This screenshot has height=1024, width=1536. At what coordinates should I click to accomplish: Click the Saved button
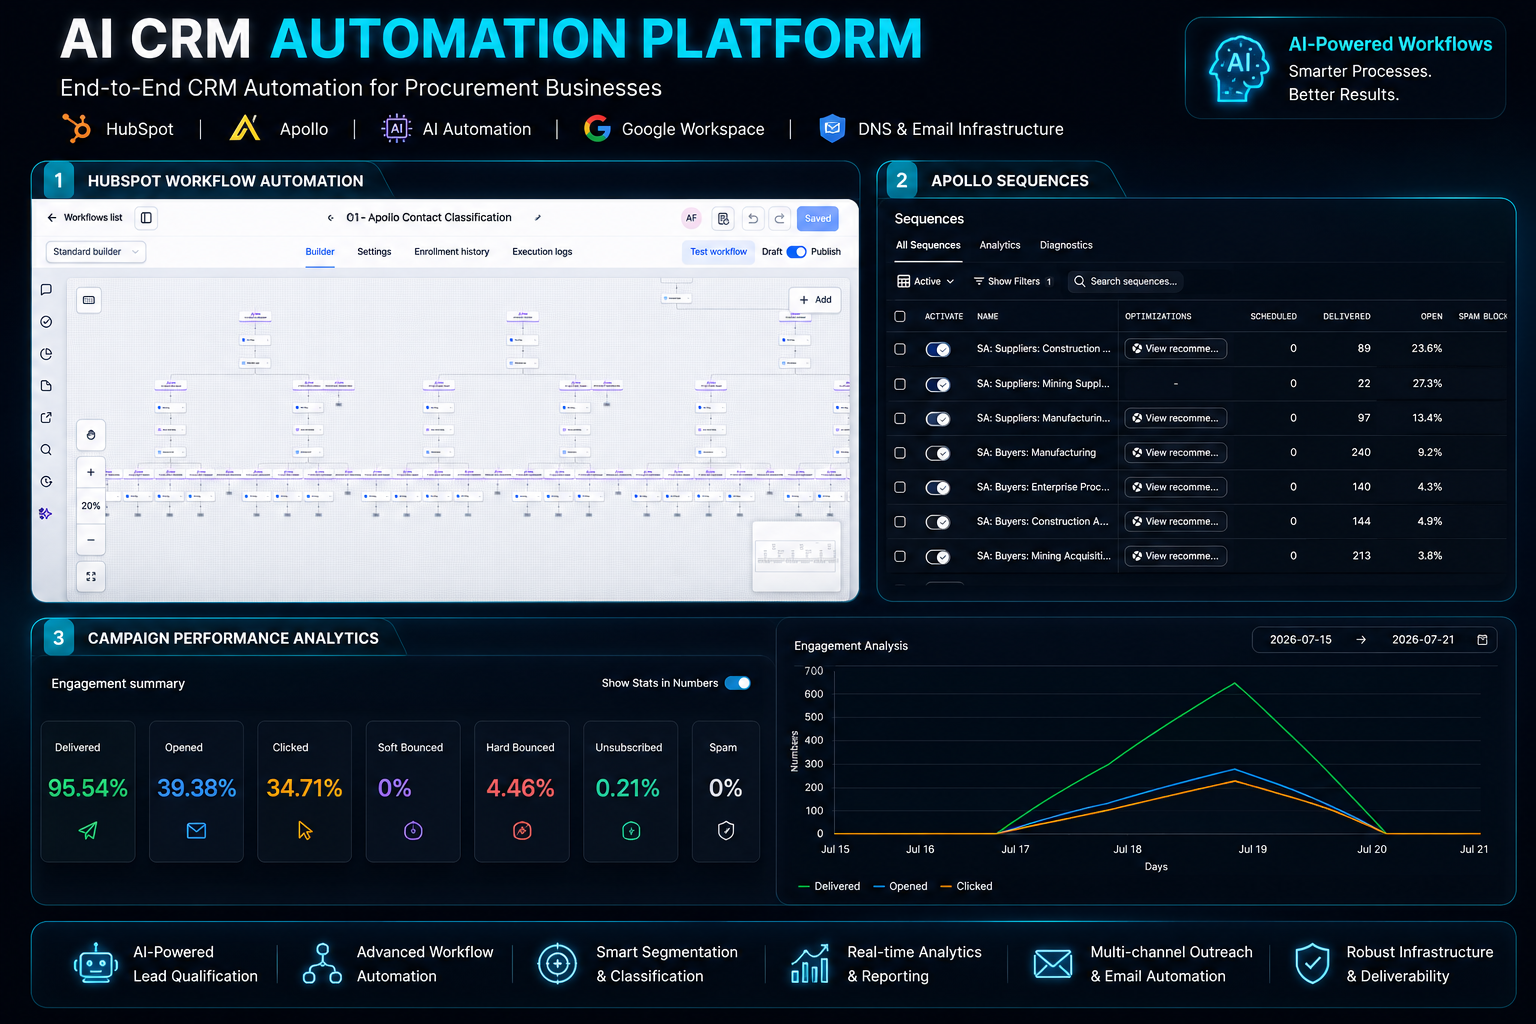pyautogui.click(x=818, y=218)
